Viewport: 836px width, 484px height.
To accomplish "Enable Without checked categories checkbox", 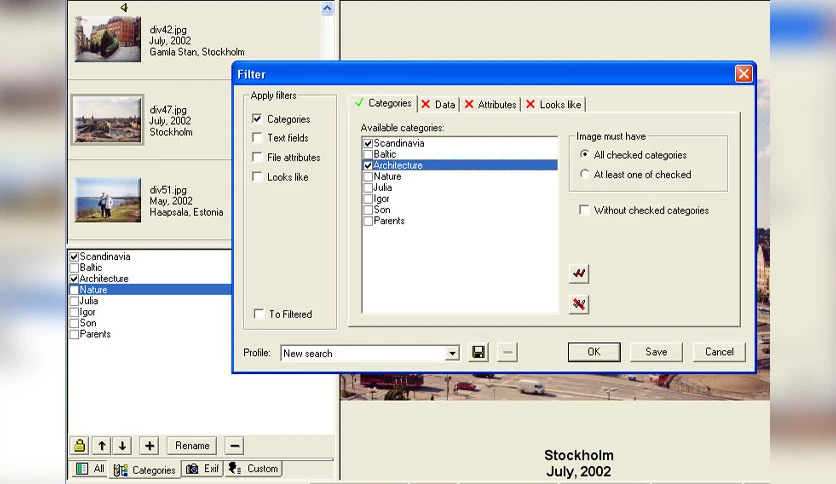I will tap(584, 210).
